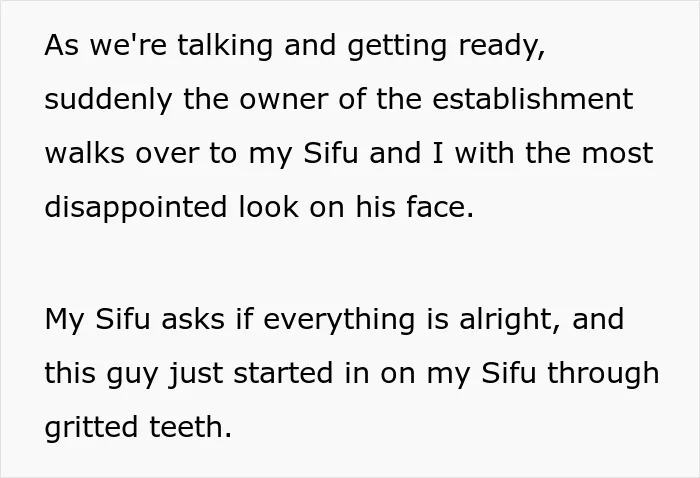Click the word "walks"
The image size is (700, 478).
84,153
